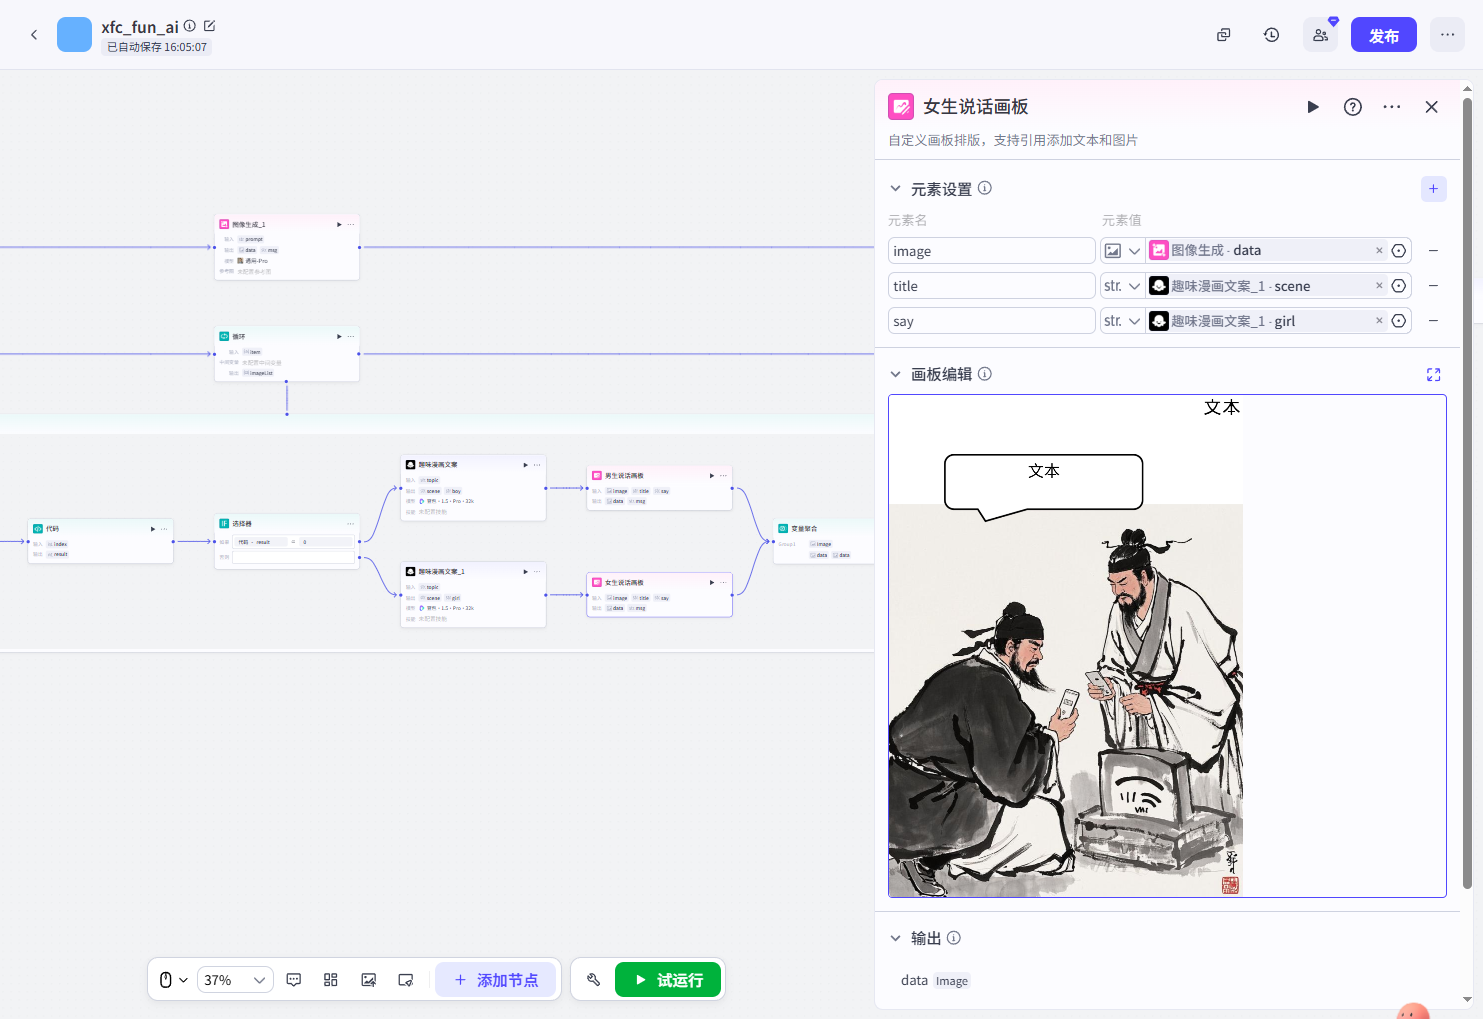
Task: Clear the 趣味漫画文案_1 - girl value
Action: pyautogui.click(x=1379, y=321)
